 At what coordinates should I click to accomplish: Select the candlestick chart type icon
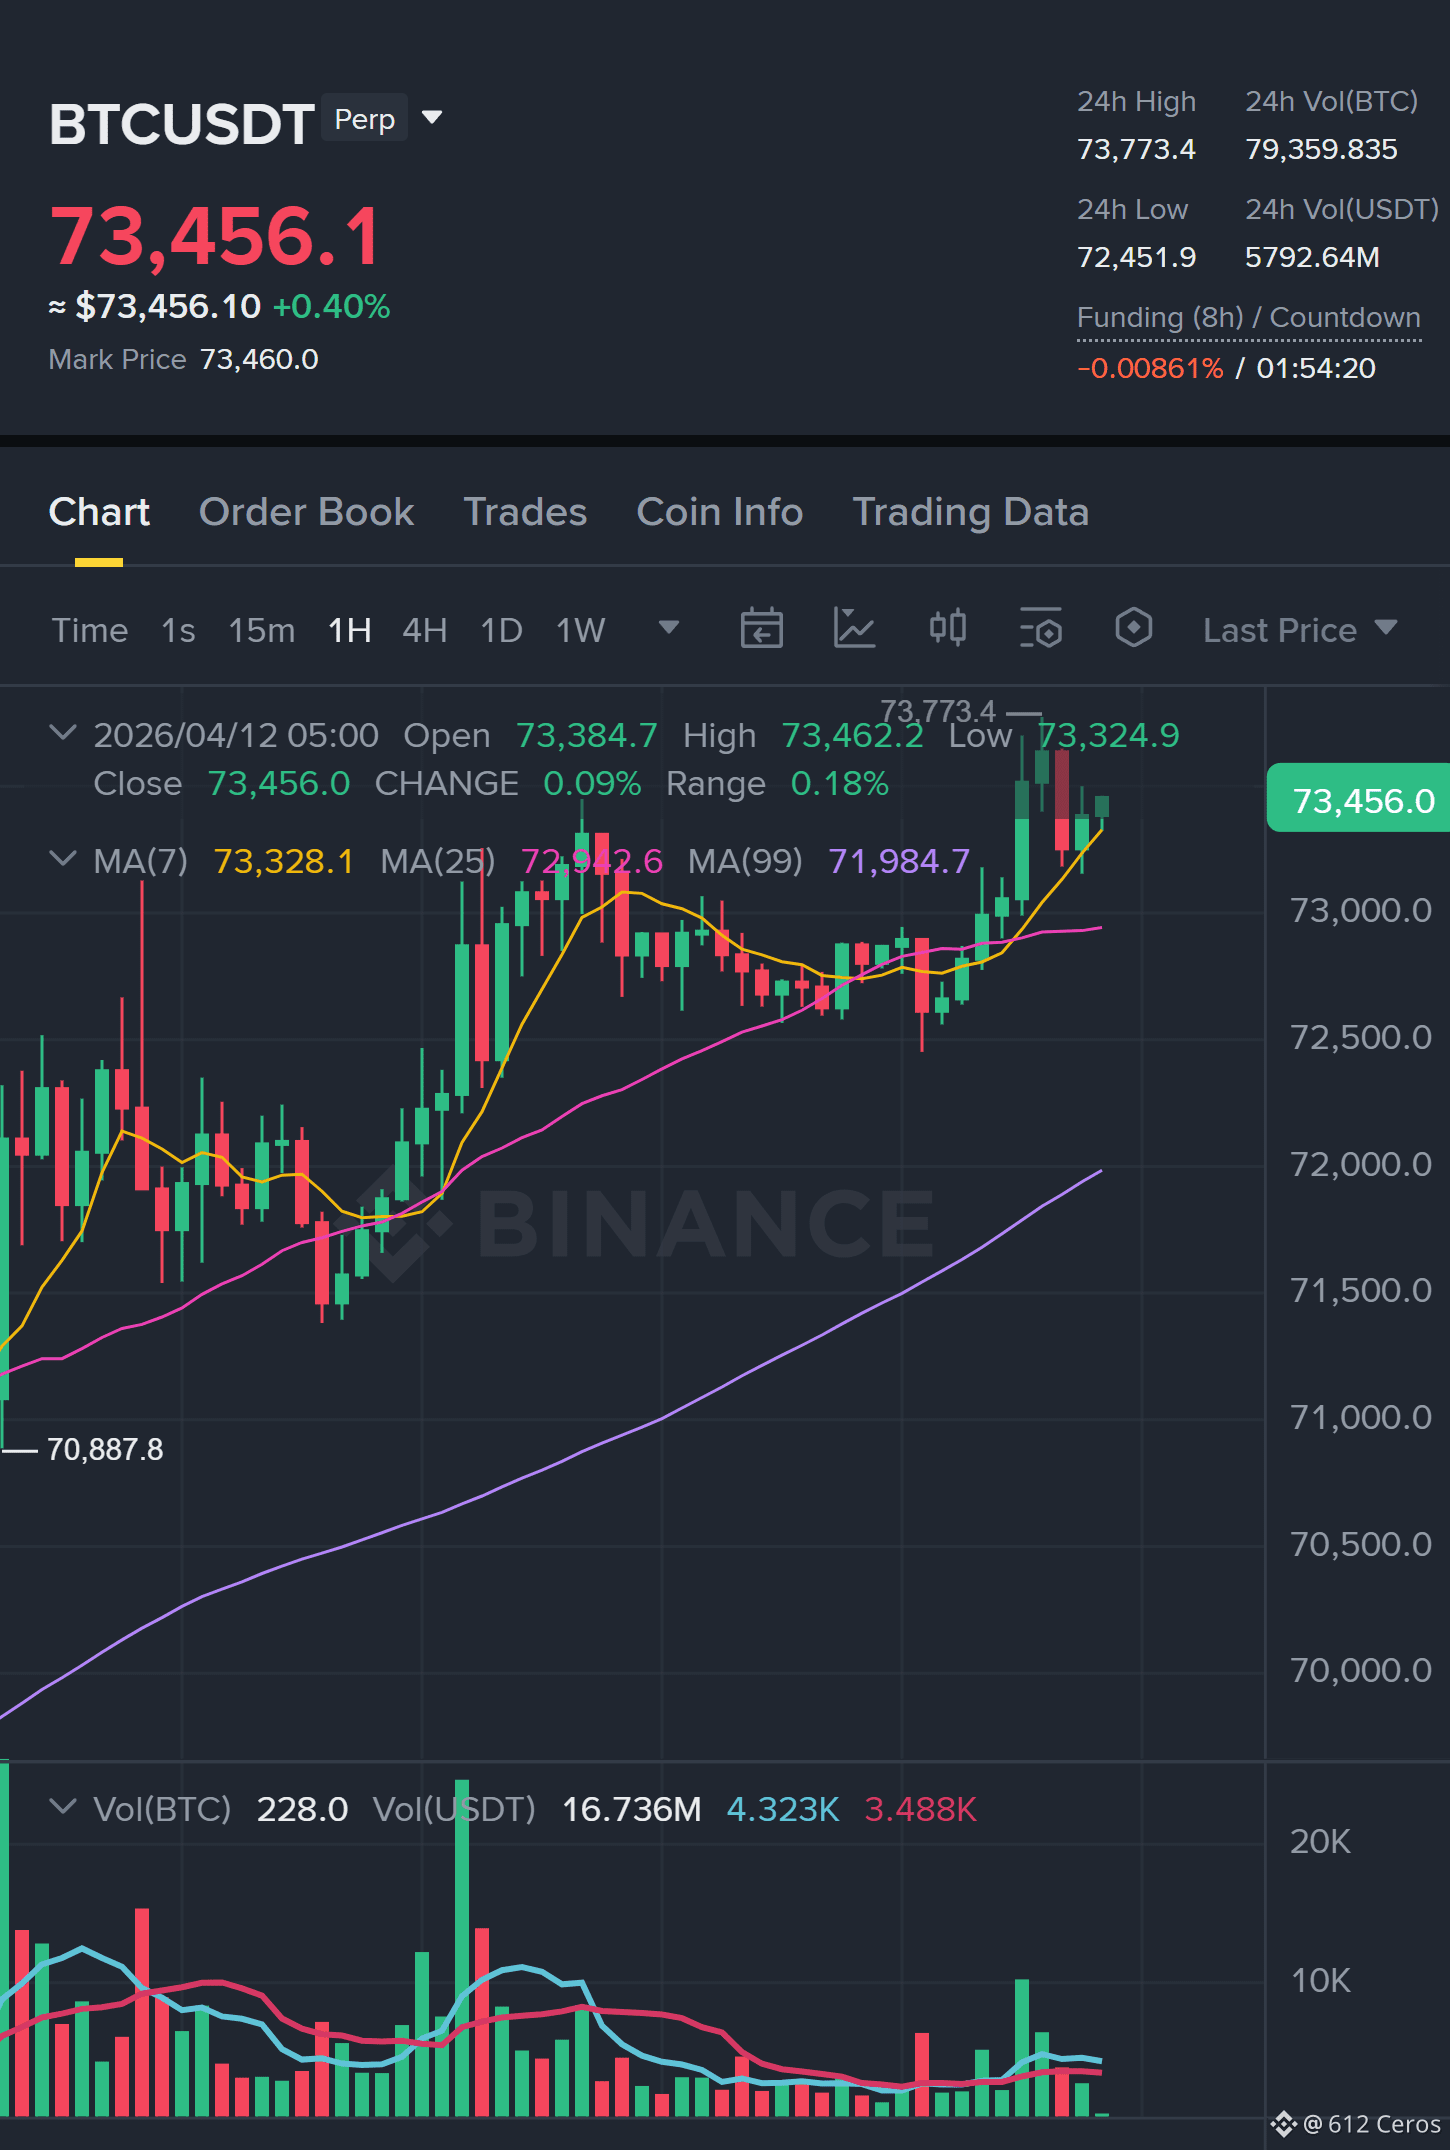point(947,628)
